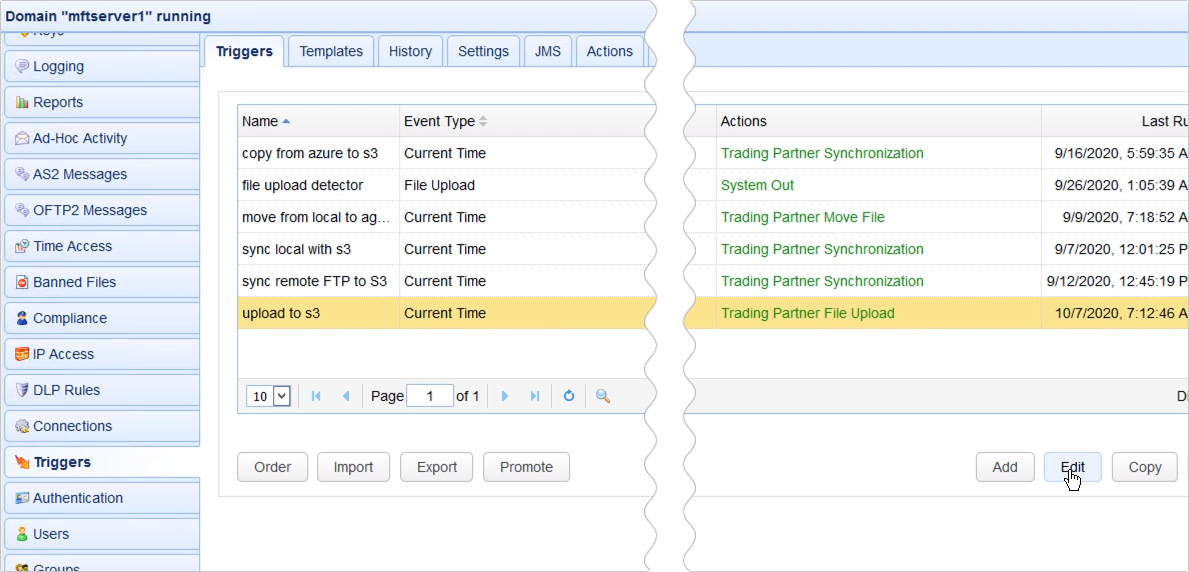
Task: Switch to the Templates tab
Action: pyautogui.click(x=331, y=51)
